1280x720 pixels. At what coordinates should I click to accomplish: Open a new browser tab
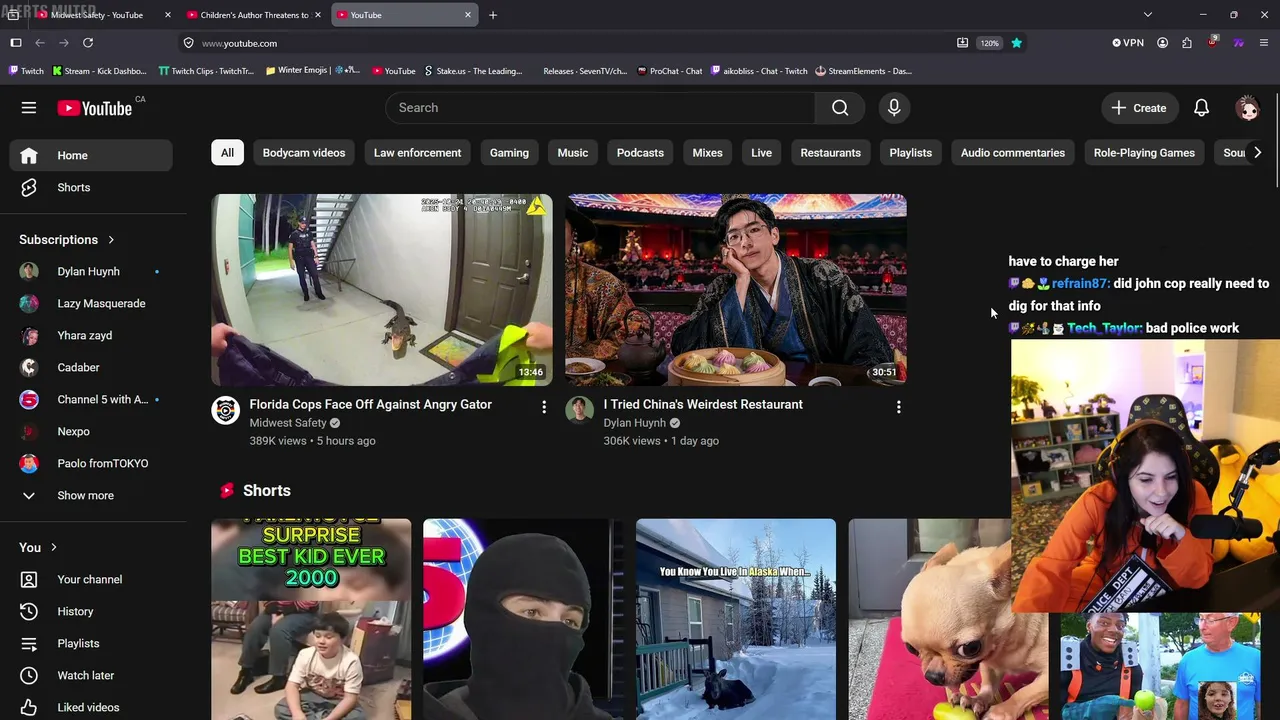pos(493,15)
